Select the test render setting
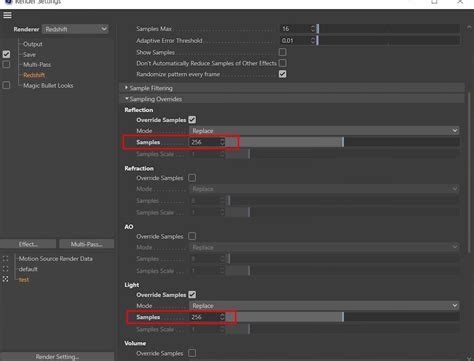This screenshot has height=361, width=474. (24, 280)
